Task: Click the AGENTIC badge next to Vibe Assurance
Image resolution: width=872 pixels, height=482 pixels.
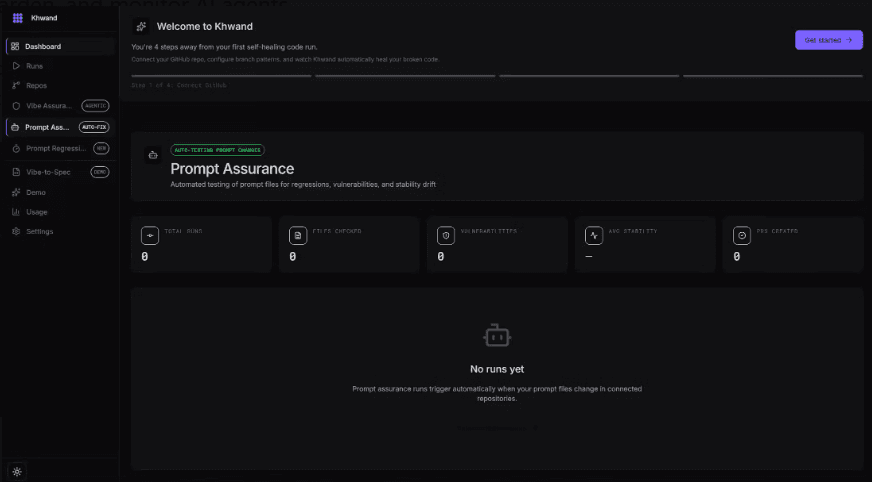Action: (96, 106)
